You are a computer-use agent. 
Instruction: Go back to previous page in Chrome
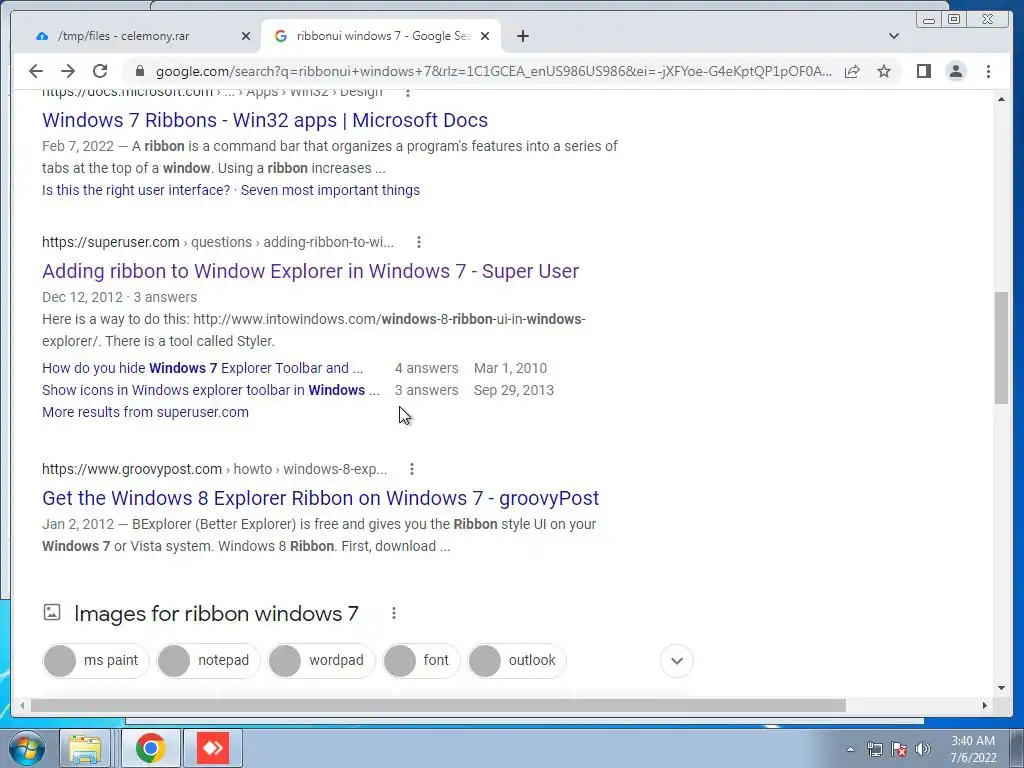[x=36, y=71]
